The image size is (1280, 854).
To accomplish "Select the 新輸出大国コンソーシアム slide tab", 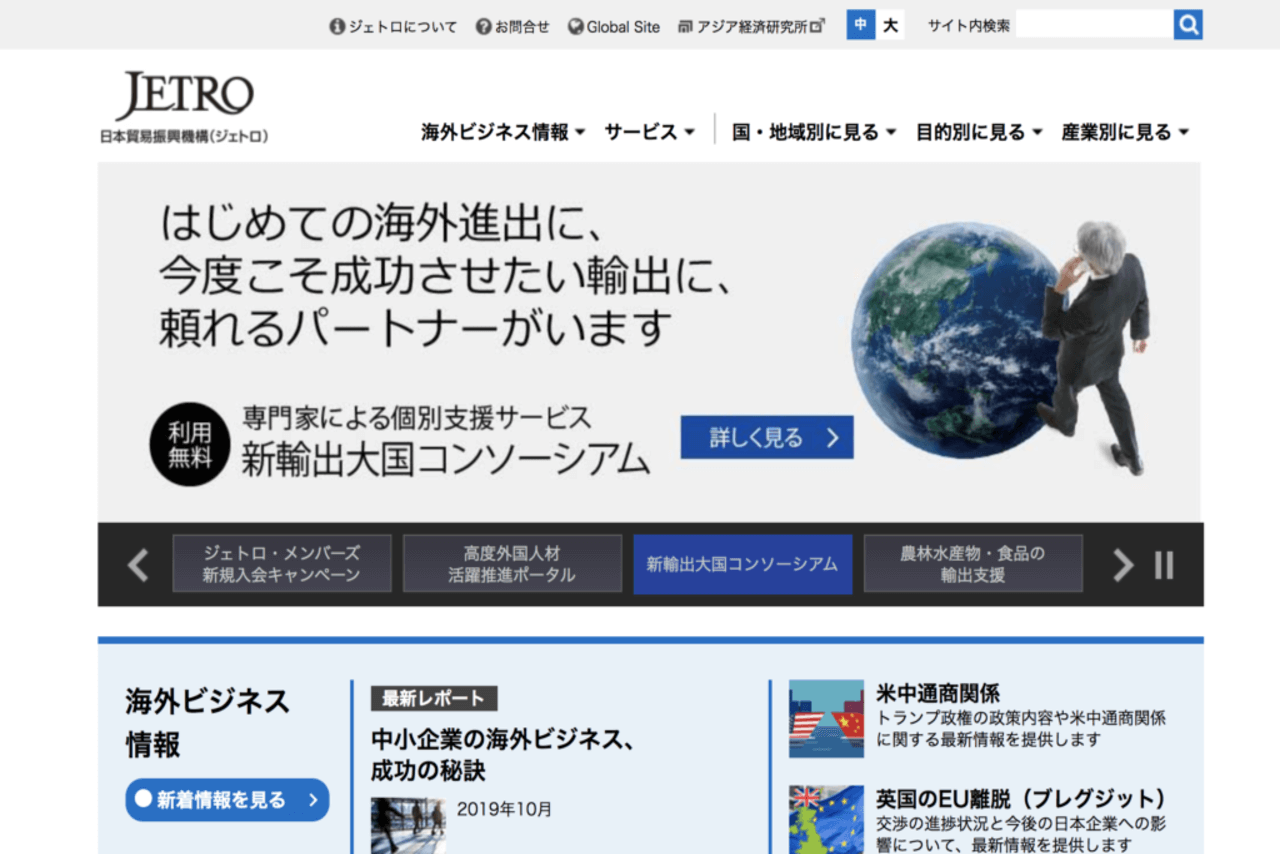I will tap(743, 563).
